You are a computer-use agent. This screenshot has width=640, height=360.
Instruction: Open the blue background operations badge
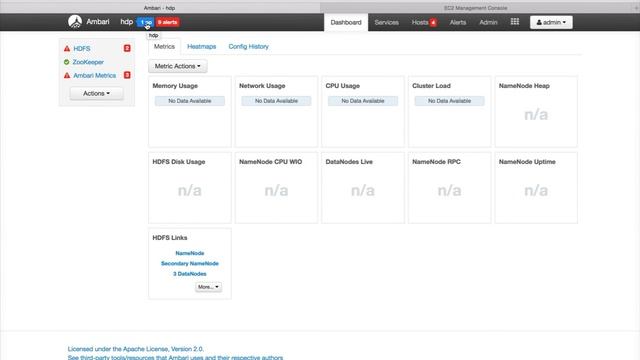tap(145, 22)
